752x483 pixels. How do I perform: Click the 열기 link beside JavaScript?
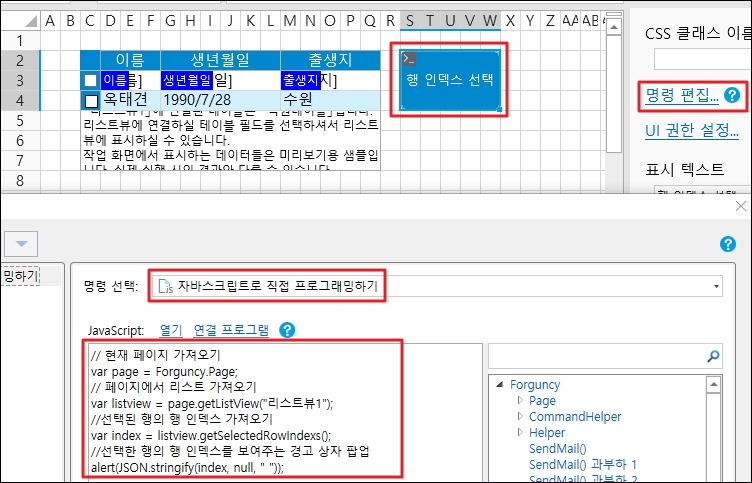point(171,330)
